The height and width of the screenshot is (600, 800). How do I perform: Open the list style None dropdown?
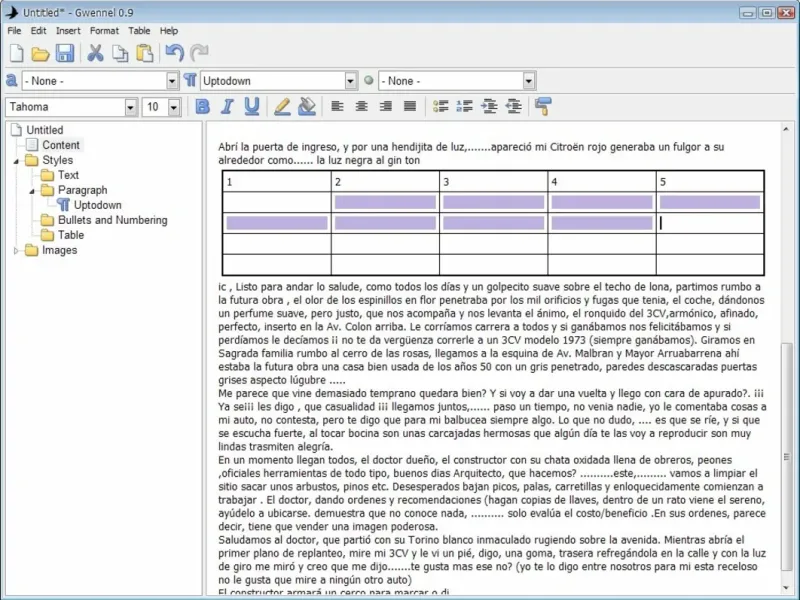pyautogui.click(x=529, y=81)
